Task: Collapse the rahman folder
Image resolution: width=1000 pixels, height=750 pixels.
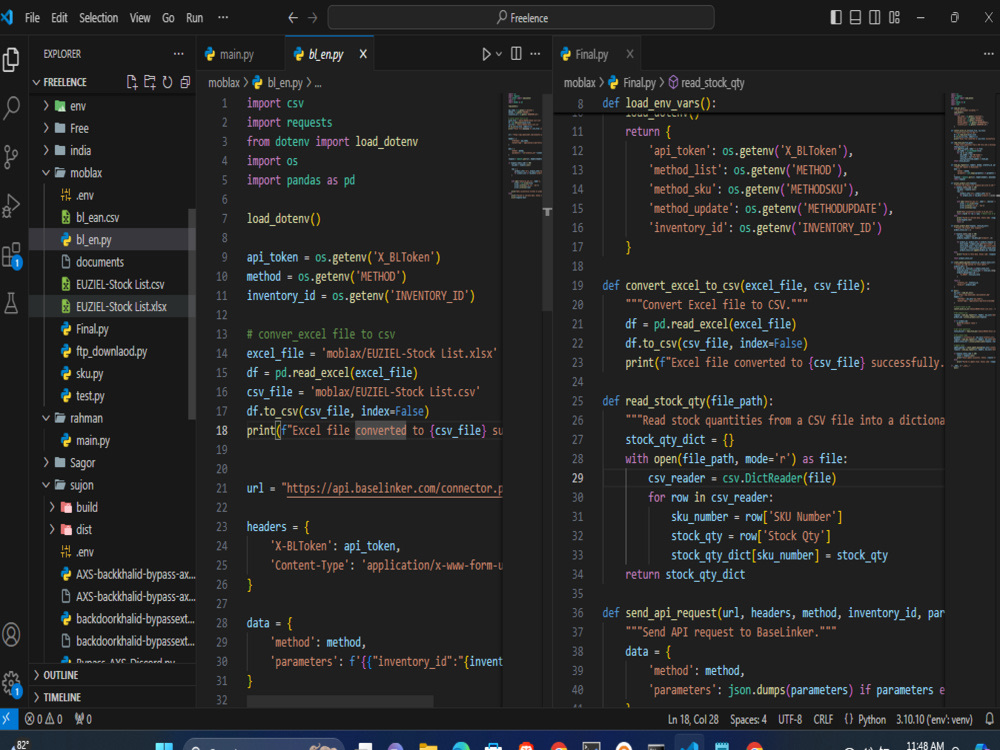Action: pos(46,418)
